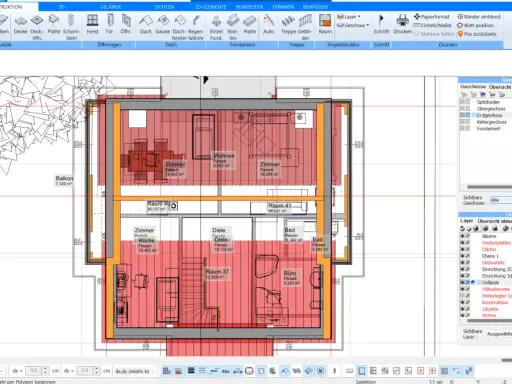This screenshot has height=384, width=512.
Task: Increase dx value with stepper arrow
Action: point(46,369)
